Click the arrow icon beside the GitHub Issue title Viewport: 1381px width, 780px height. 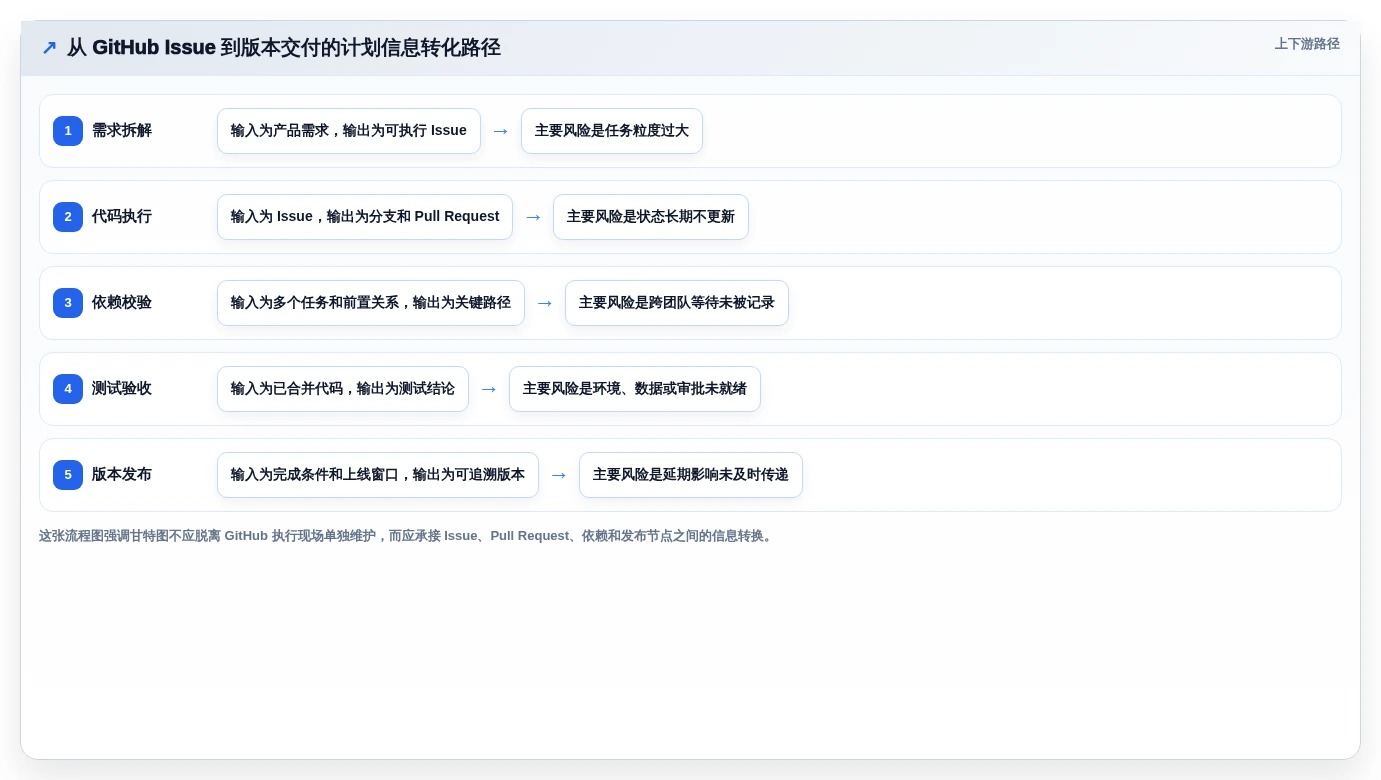click(49, 47)
